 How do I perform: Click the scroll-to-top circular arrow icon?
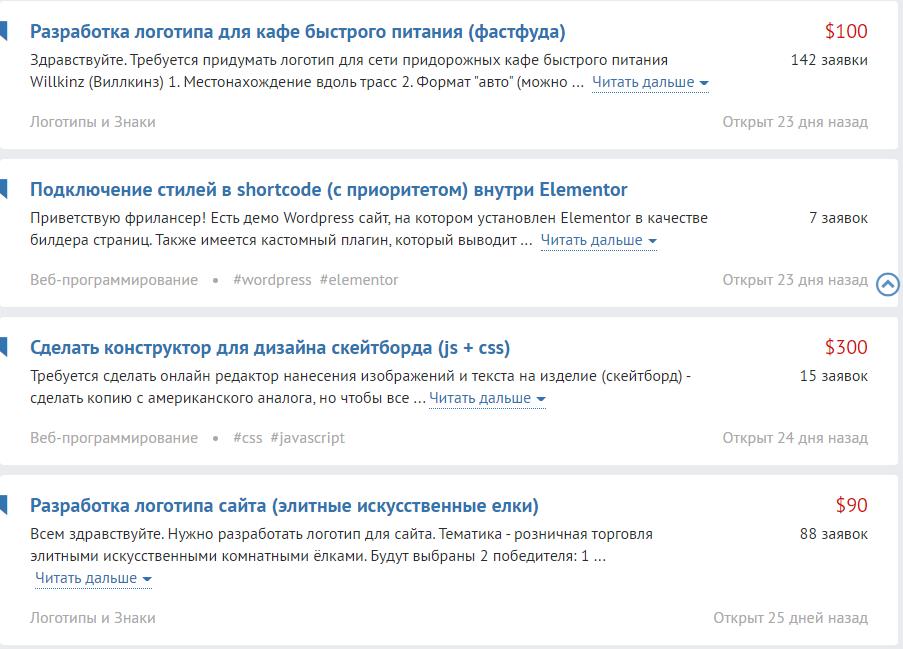tap(887, 284)
